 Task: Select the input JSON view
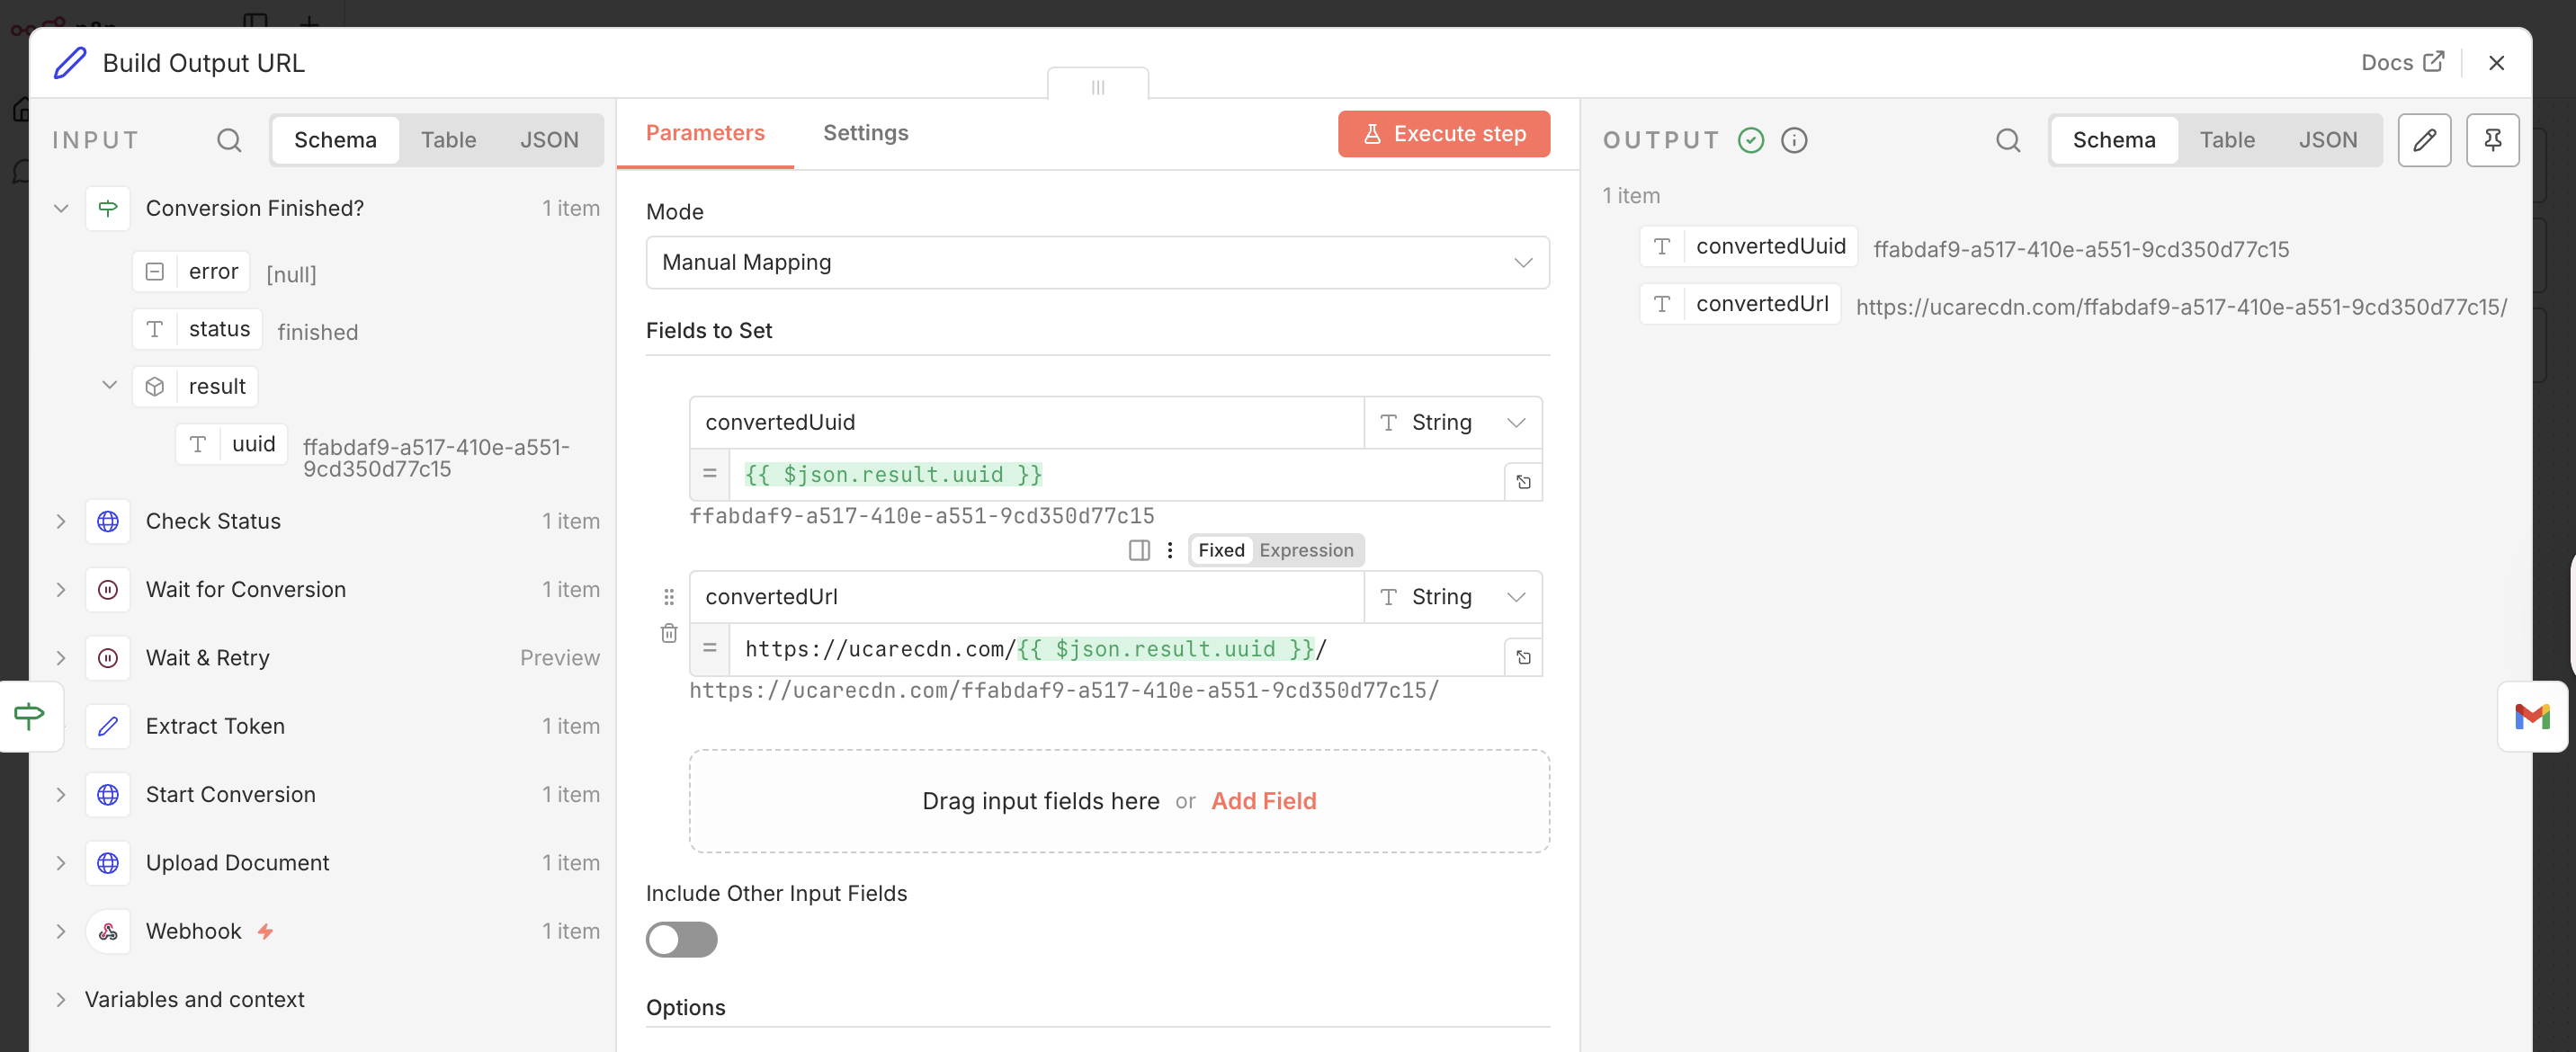(549, 140)
